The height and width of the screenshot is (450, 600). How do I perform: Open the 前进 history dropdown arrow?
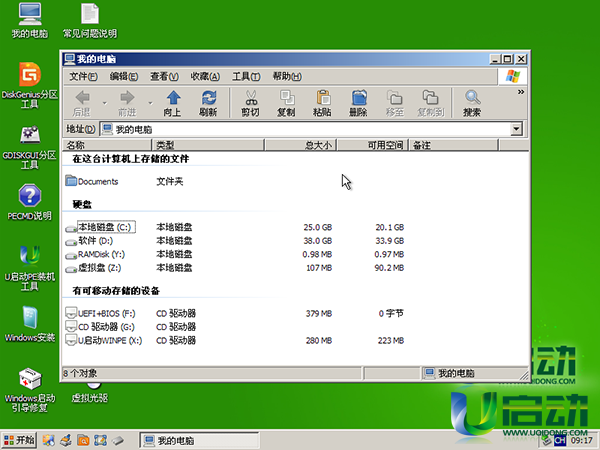pos(150,103)
